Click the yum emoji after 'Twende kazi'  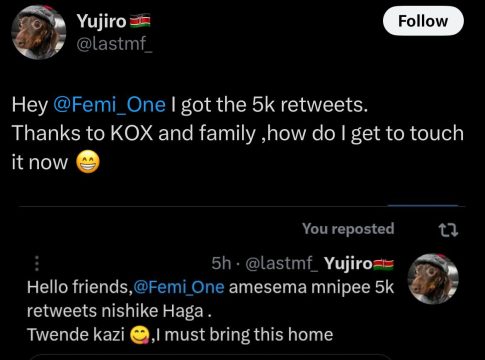coord(140,335)
